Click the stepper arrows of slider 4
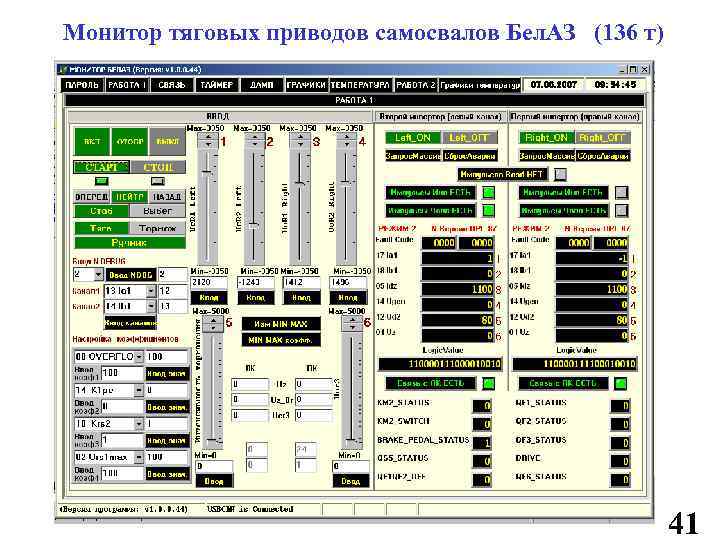This screenshot has width=720, height=540. (x=346, y=141)
